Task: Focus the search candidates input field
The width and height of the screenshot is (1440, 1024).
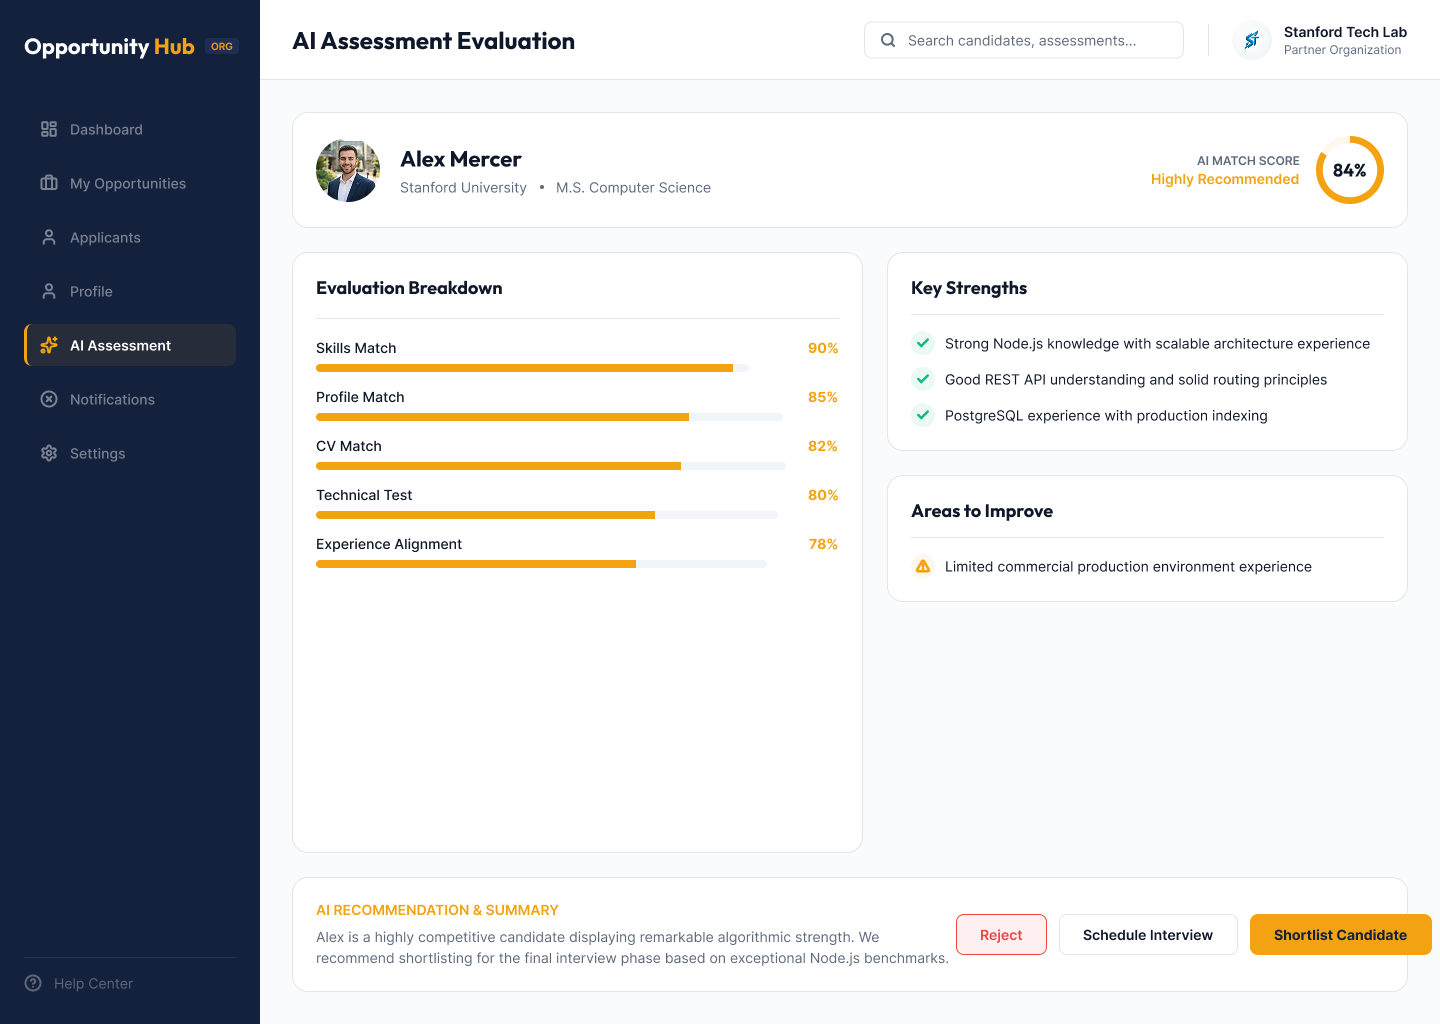Action: (x=1024, y=40)
